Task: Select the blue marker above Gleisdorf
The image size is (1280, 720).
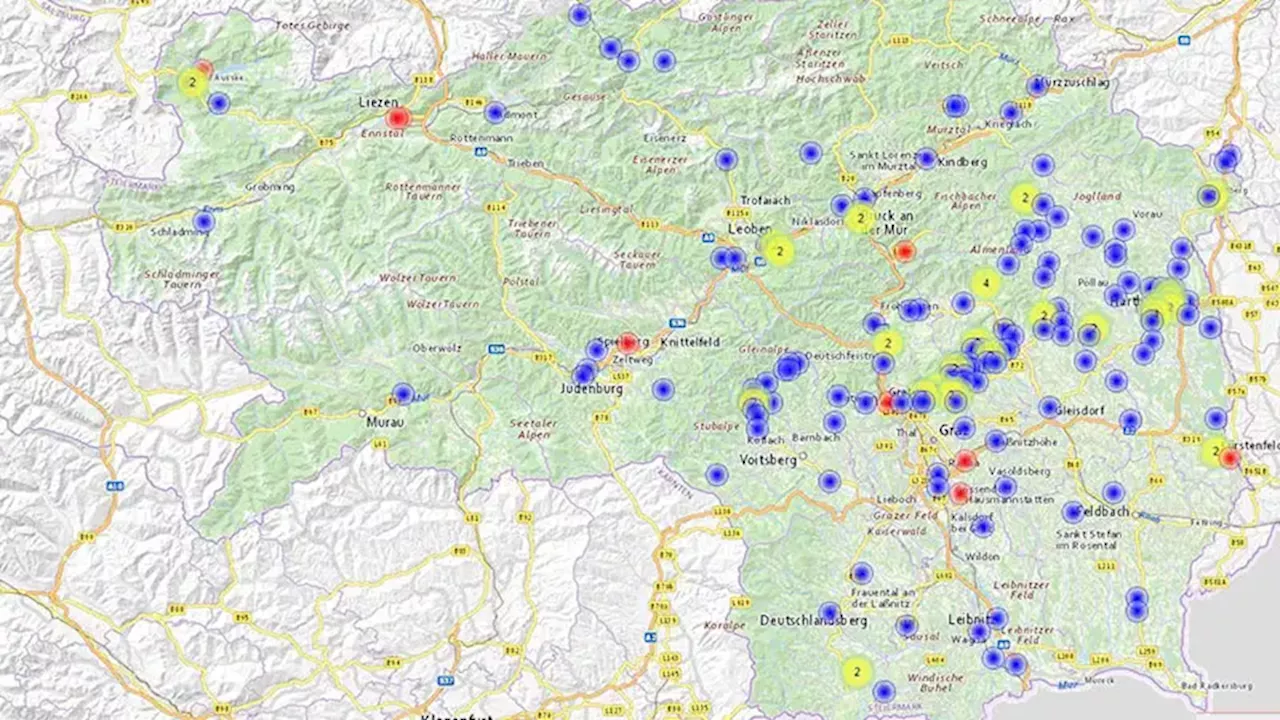Action: click(x=1048, y=407)
